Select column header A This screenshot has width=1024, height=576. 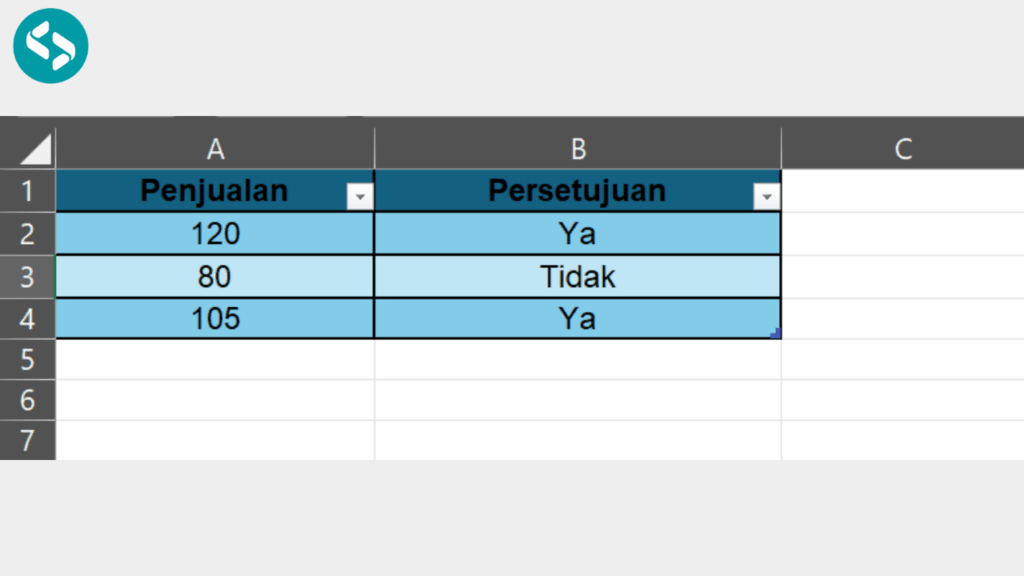(215, 147)
